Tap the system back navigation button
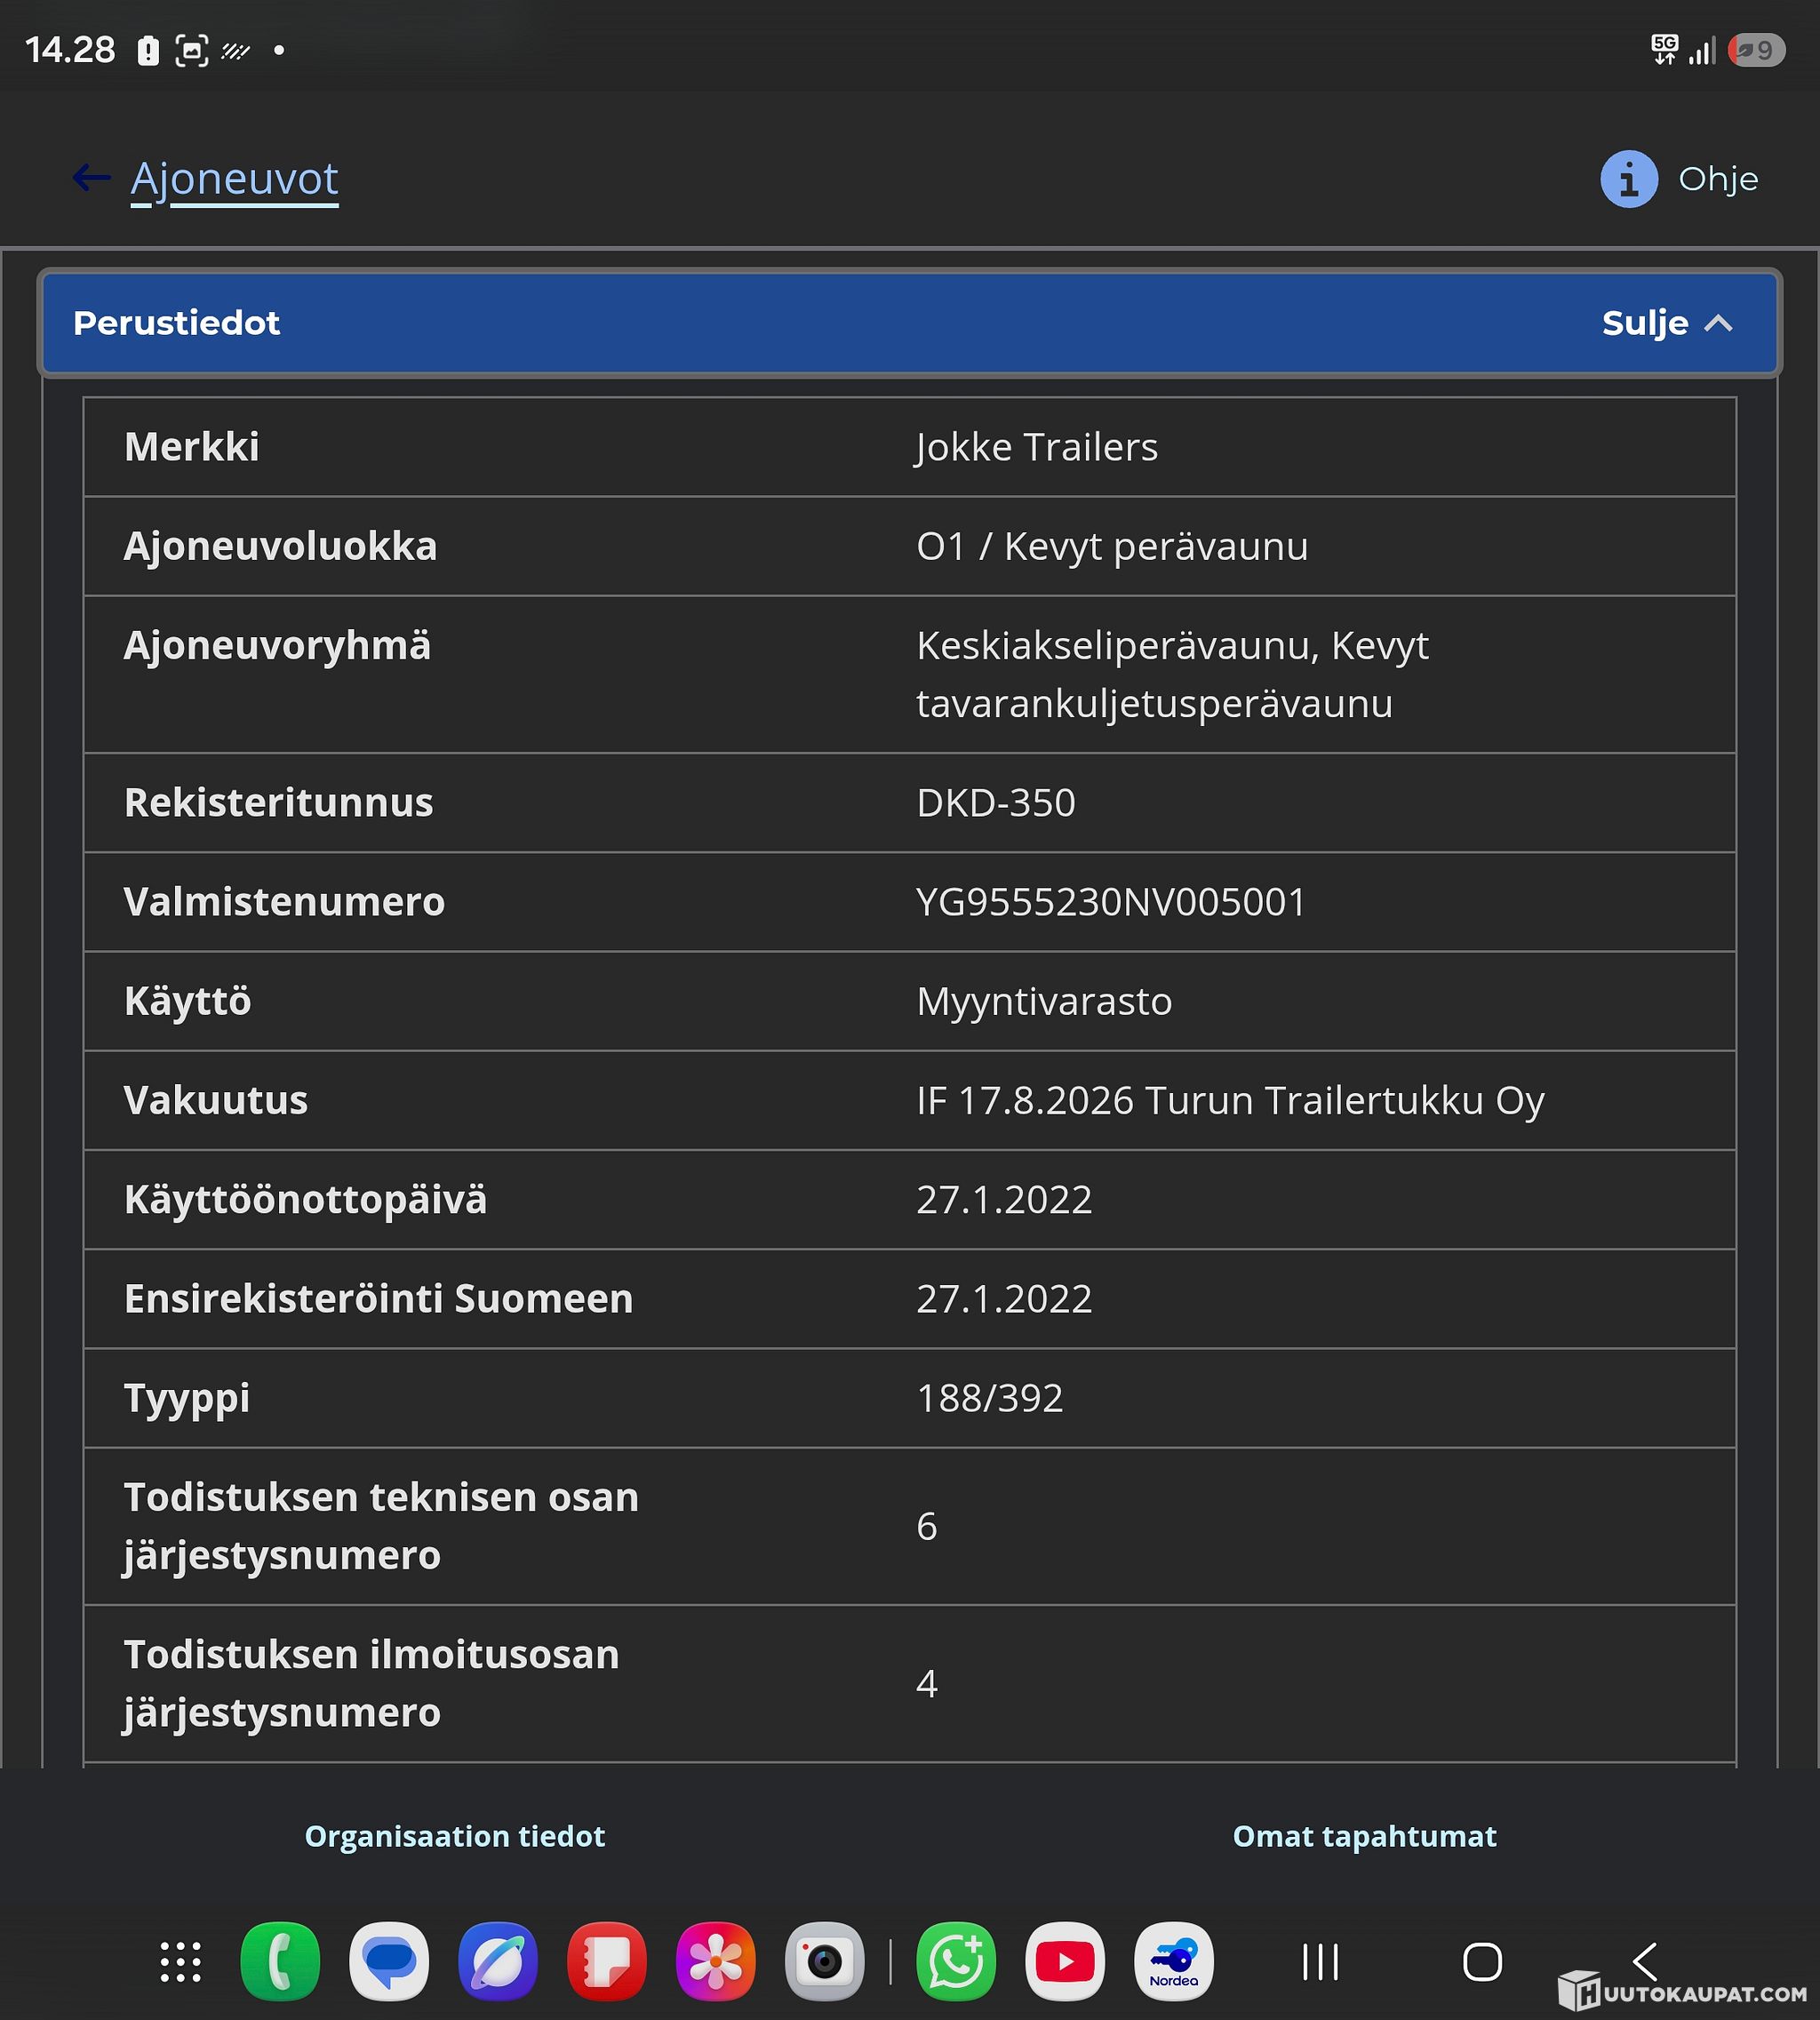Image resolution: width=1820 pixels, height=2020 pixels. tap(1645, 1962)
